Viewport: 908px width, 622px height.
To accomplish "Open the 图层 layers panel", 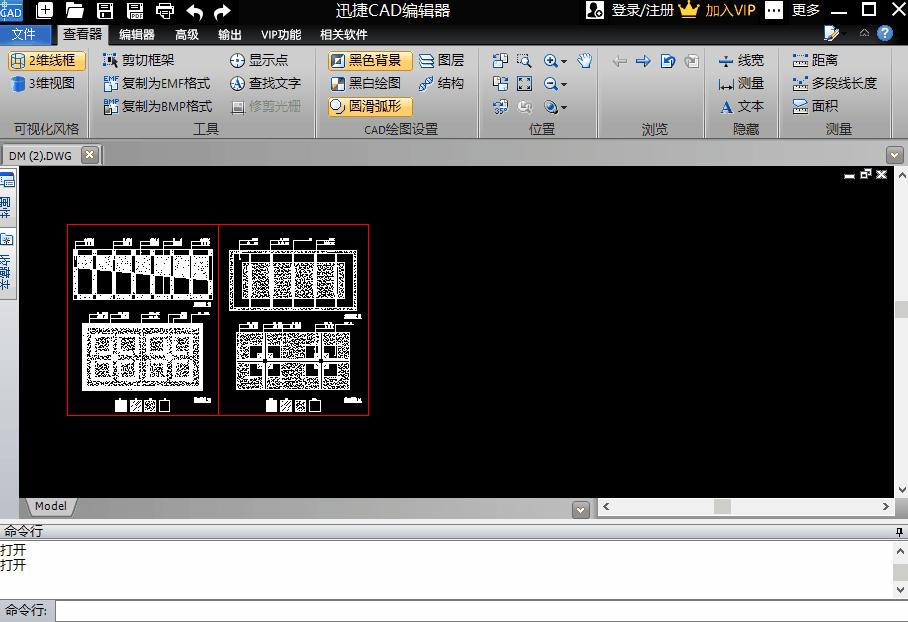I will [x=441, y=60].
